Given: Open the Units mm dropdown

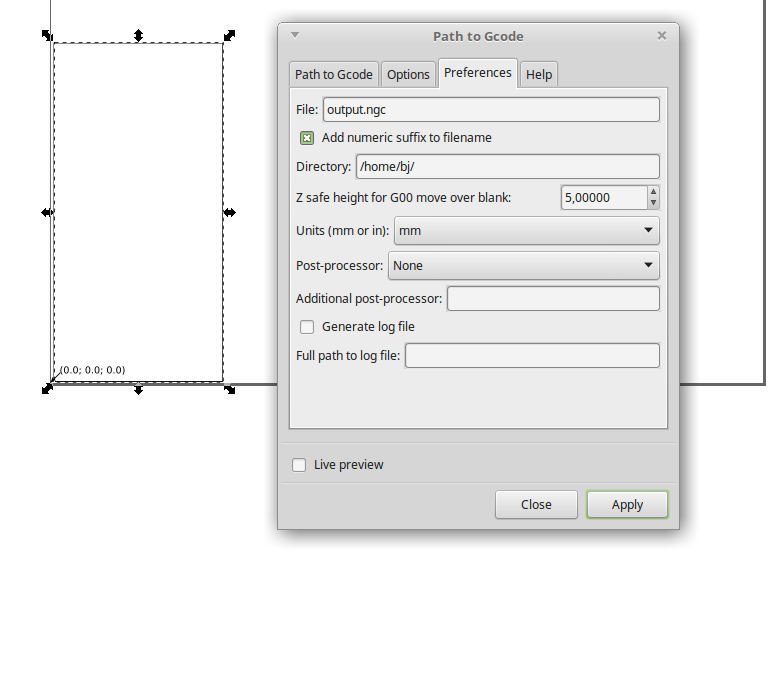Looking at the screenshot, I should click(527, 231).
